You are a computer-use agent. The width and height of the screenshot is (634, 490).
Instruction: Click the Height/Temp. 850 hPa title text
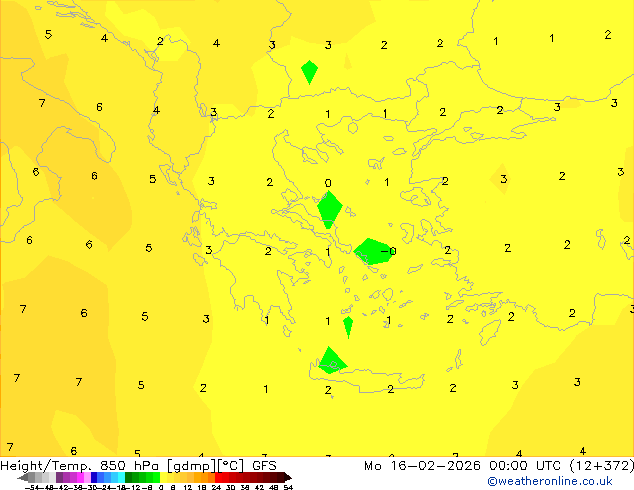82,466
